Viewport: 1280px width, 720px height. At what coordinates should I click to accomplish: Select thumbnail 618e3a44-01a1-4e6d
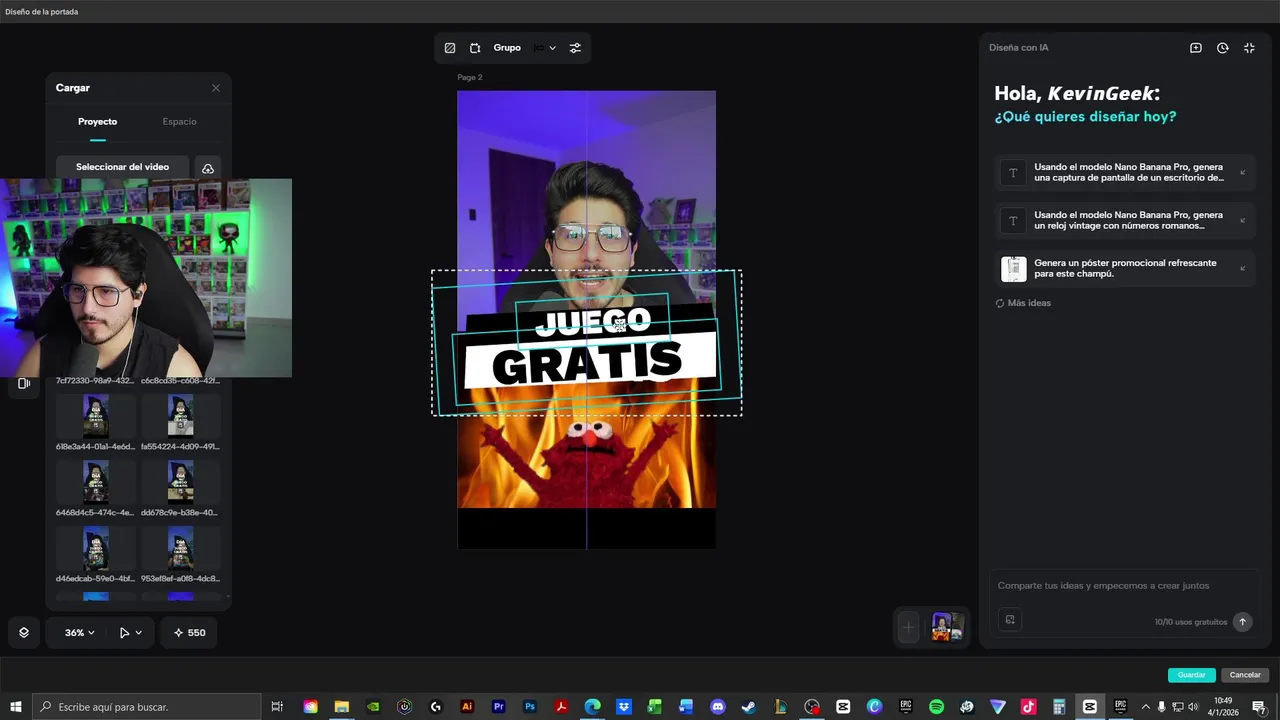tap(96, 415)
